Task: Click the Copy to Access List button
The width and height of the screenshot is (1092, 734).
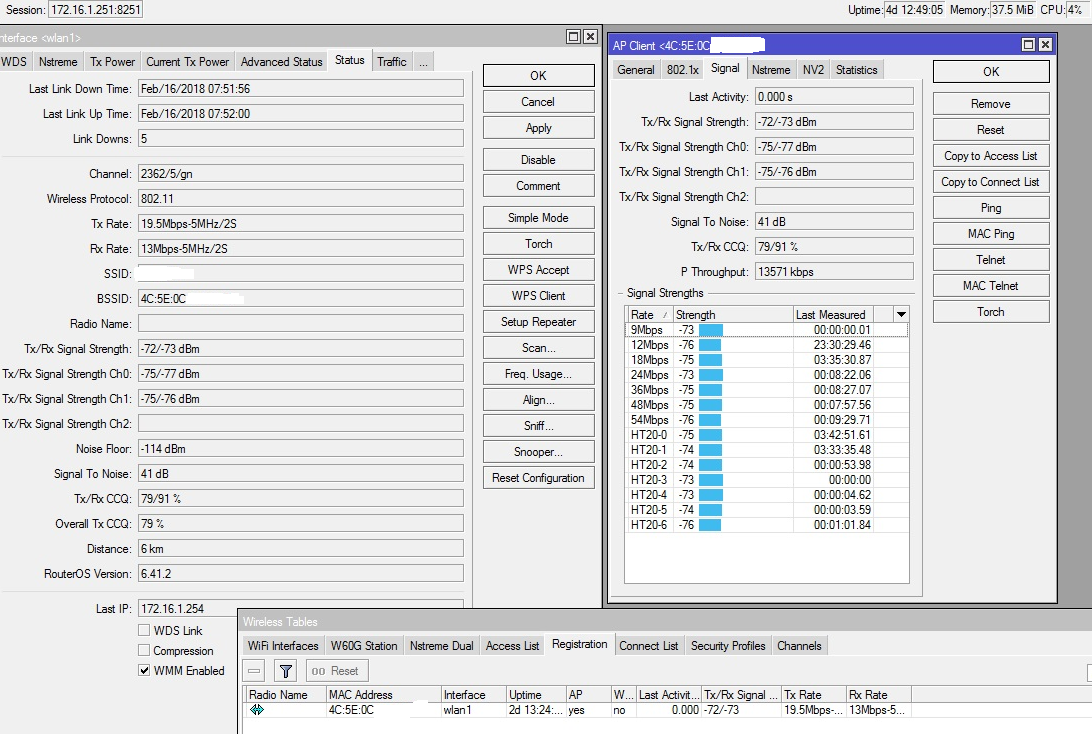Action: (990, 156)
